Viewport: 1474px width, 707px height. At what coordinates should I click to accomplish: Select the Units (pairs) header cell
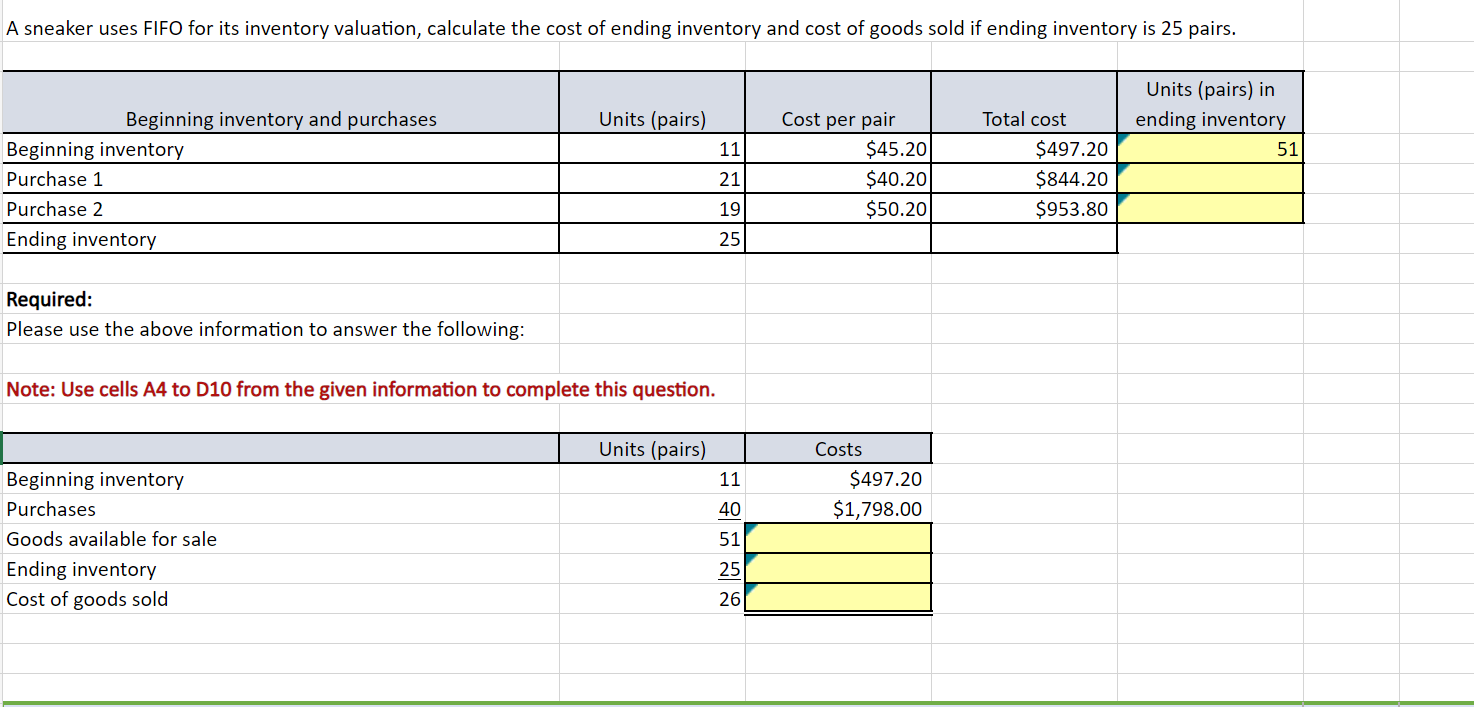pyautogui.click(x=651, y=118)
